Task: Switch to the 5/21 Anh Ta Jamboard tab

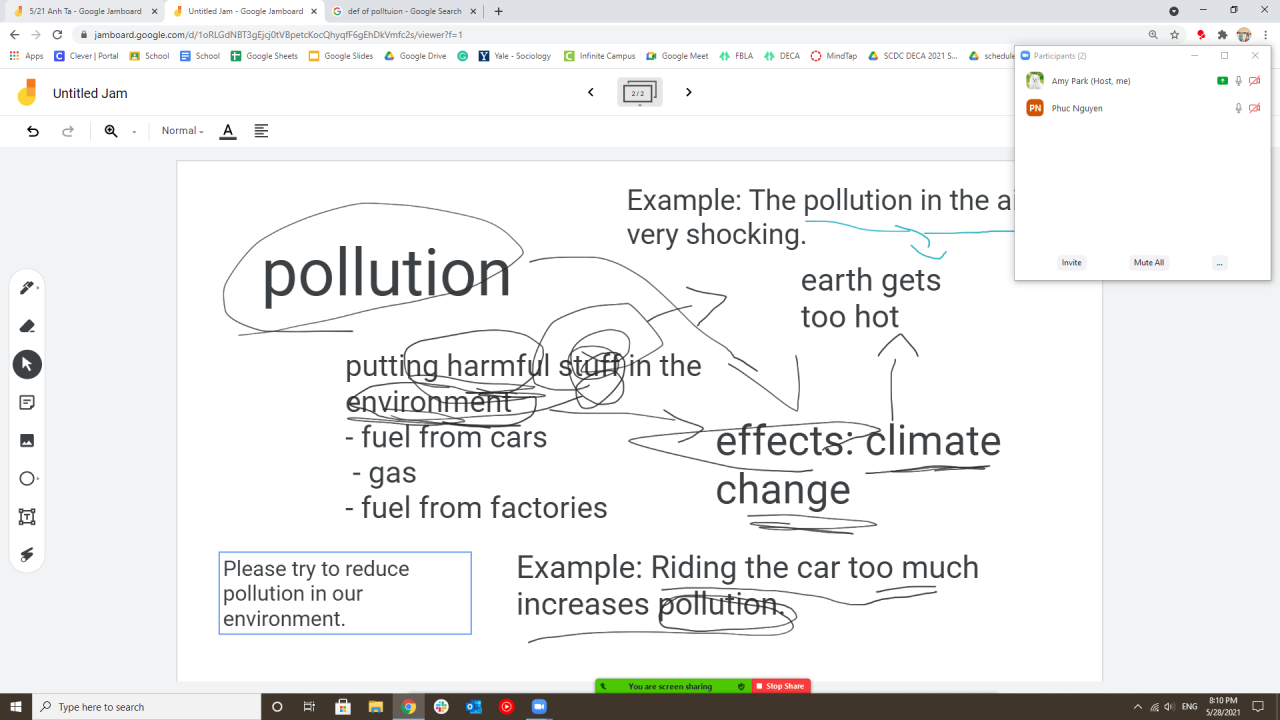Action: (x=85, y=11)
